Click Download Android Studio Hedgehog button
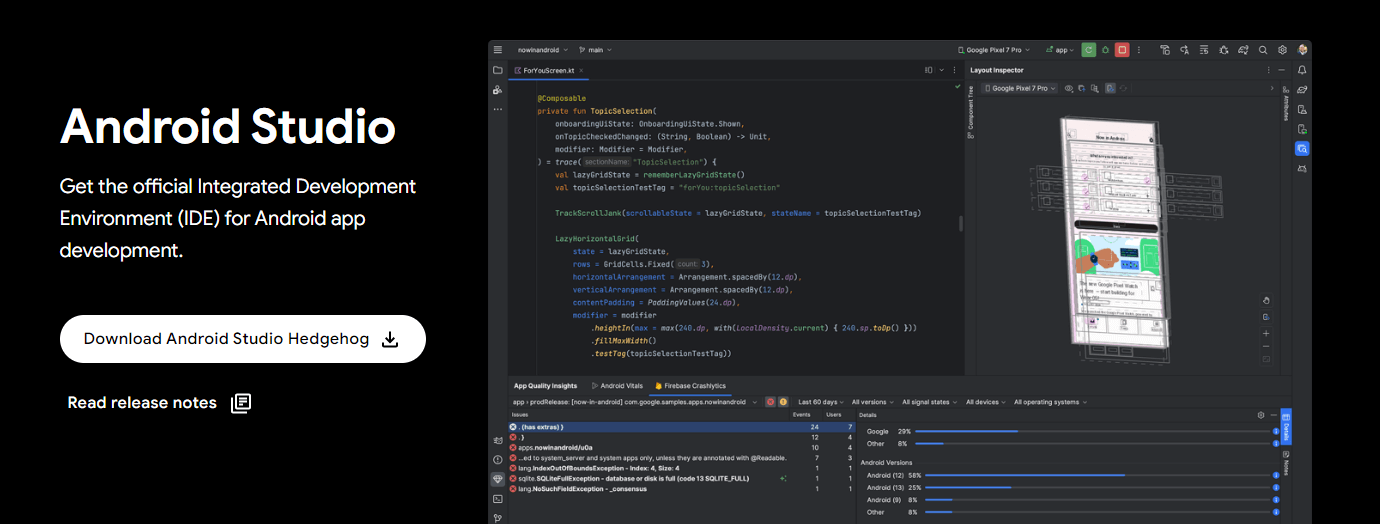 [x=243, y=339]
